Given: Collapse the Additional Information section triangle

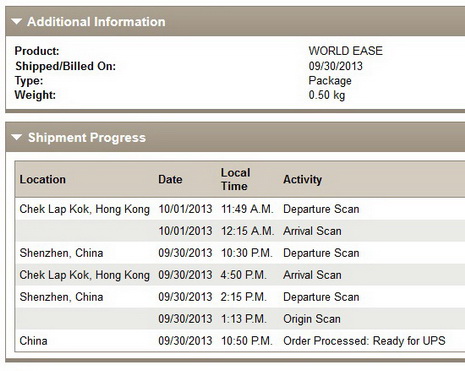Looking at the screenshot, I should pos(16,22).
